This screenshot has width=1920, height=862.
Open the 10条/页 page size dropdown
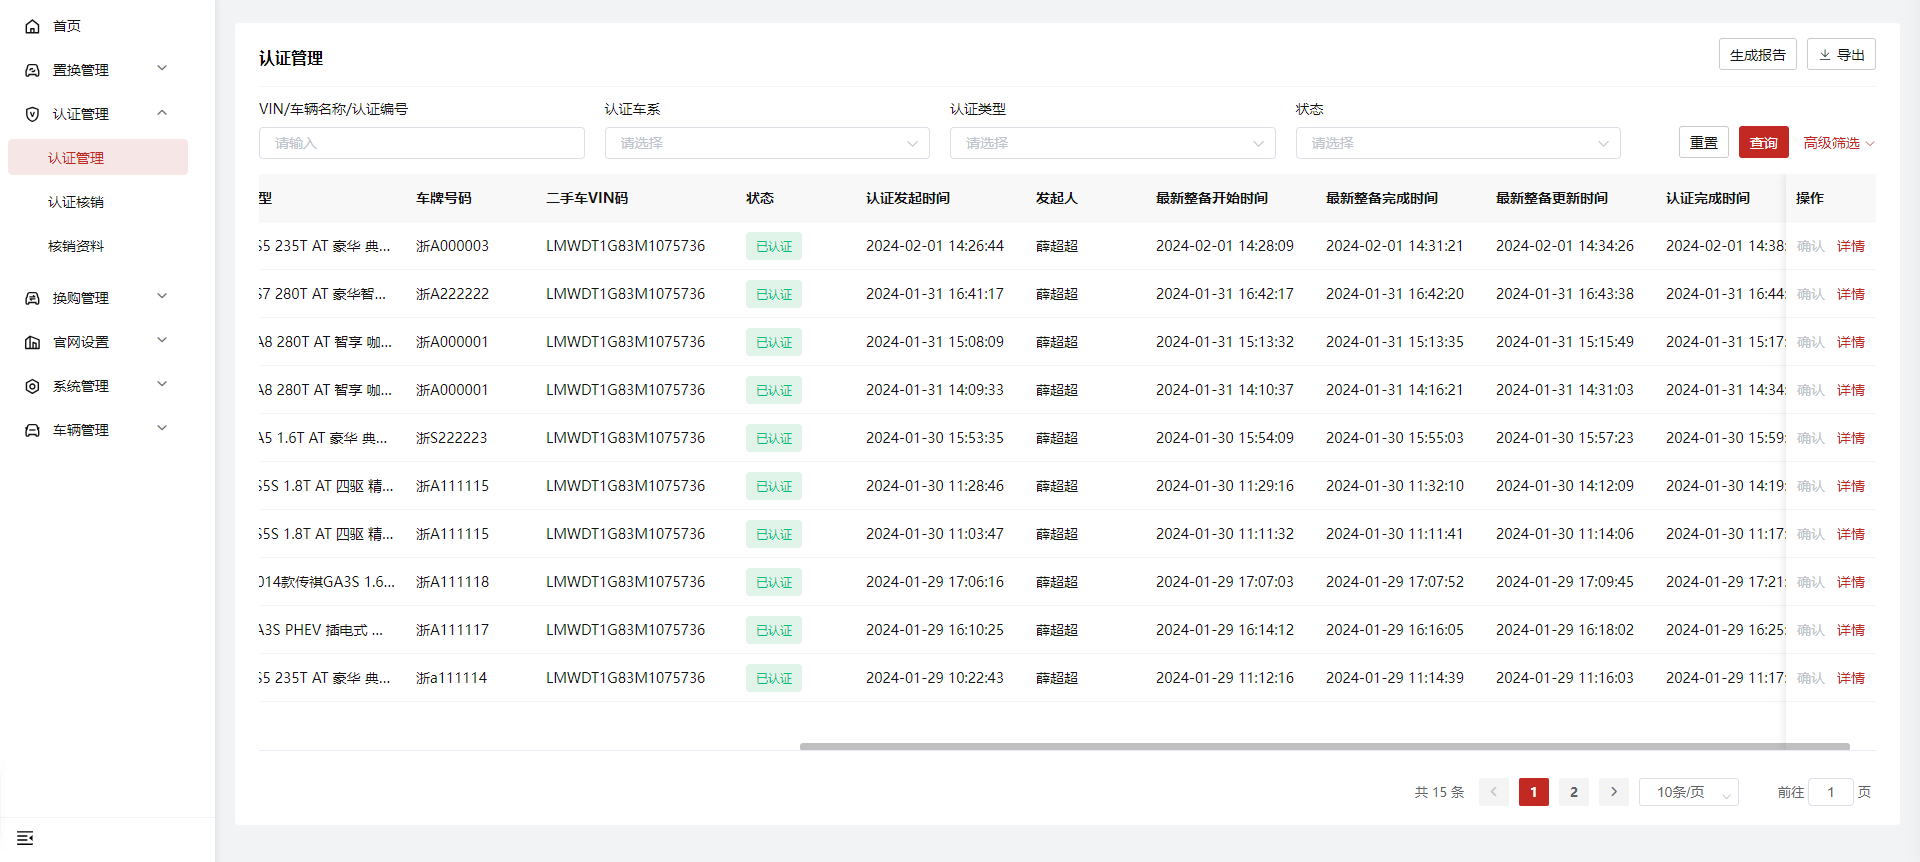(x=1688, y=792)
